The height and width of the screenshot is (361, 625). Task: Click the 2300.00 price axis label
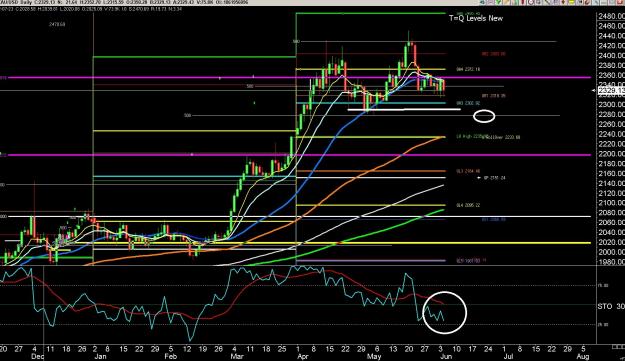coord(612,104)
